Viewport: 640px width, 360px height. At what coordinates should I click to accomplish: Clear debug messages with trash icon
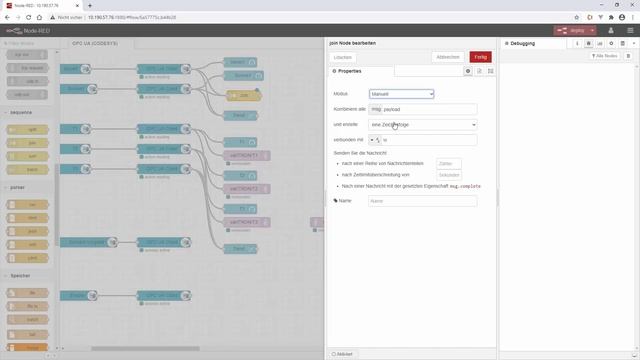coord(629,56)
